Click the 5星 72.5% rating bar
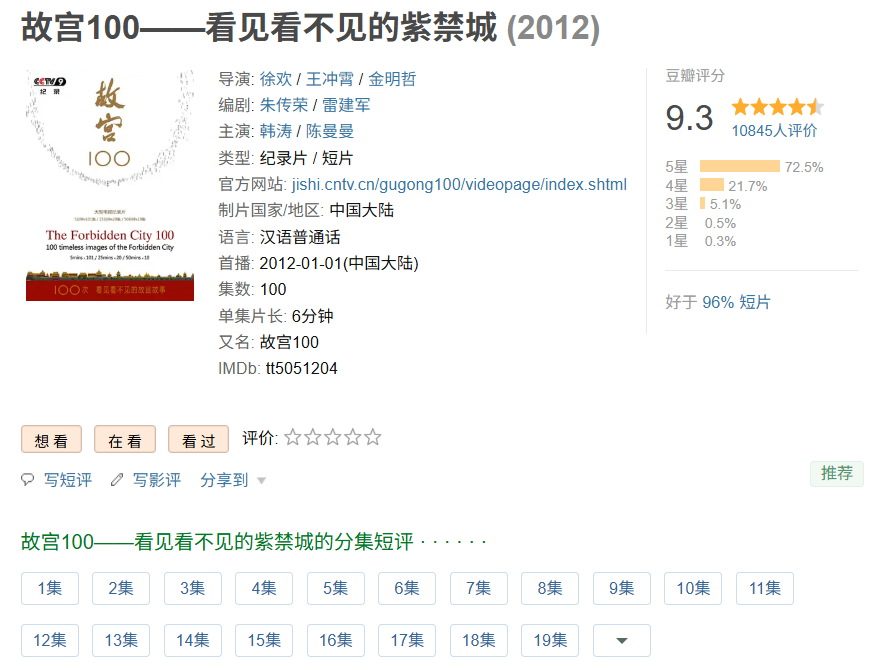 (x=740, y=166)
